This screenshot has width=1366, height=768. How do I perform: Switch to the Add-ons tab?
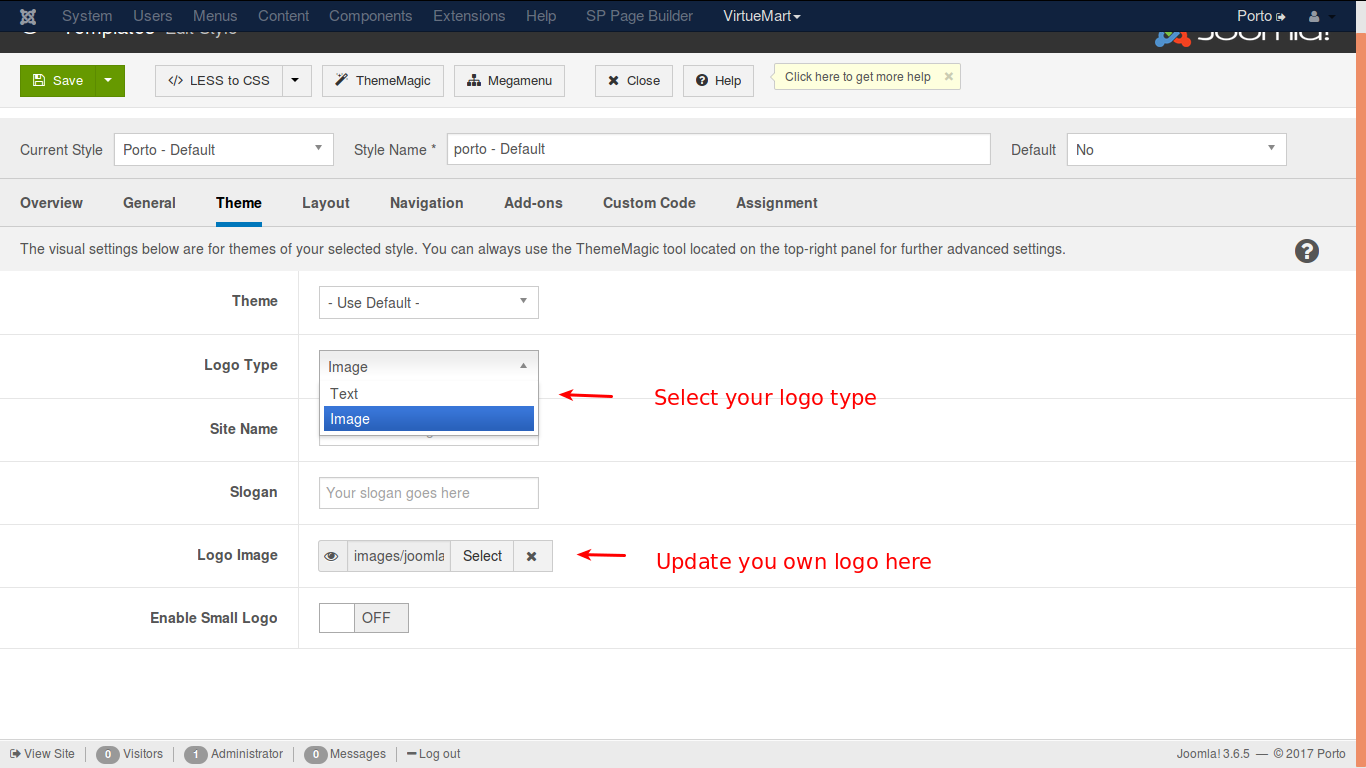point(533,203)
